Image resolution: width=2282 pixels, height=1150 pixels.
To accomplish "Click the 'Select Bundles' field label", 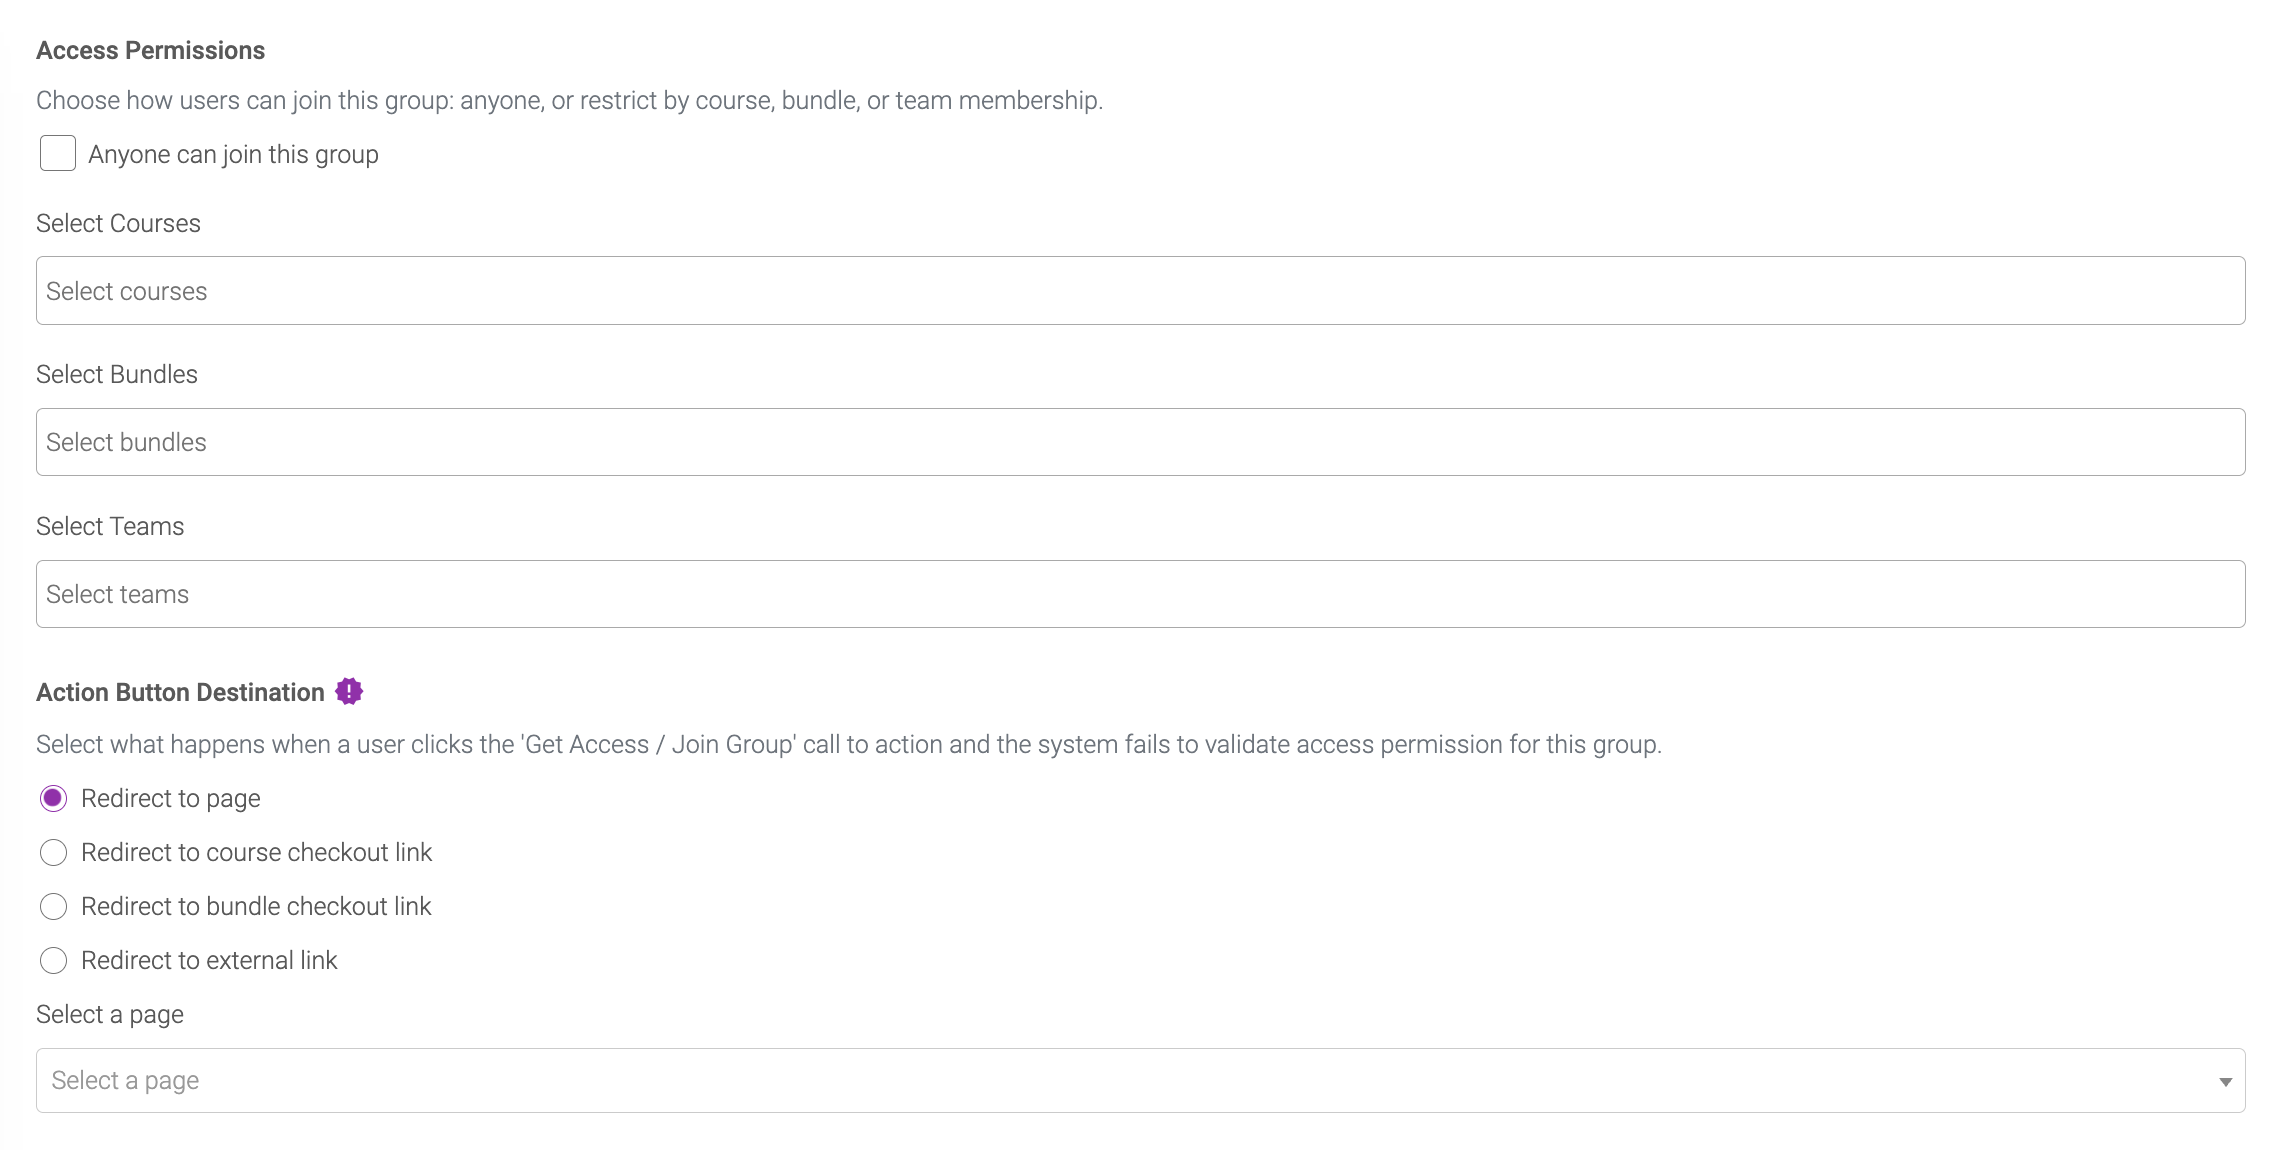I will coord(117,374).
